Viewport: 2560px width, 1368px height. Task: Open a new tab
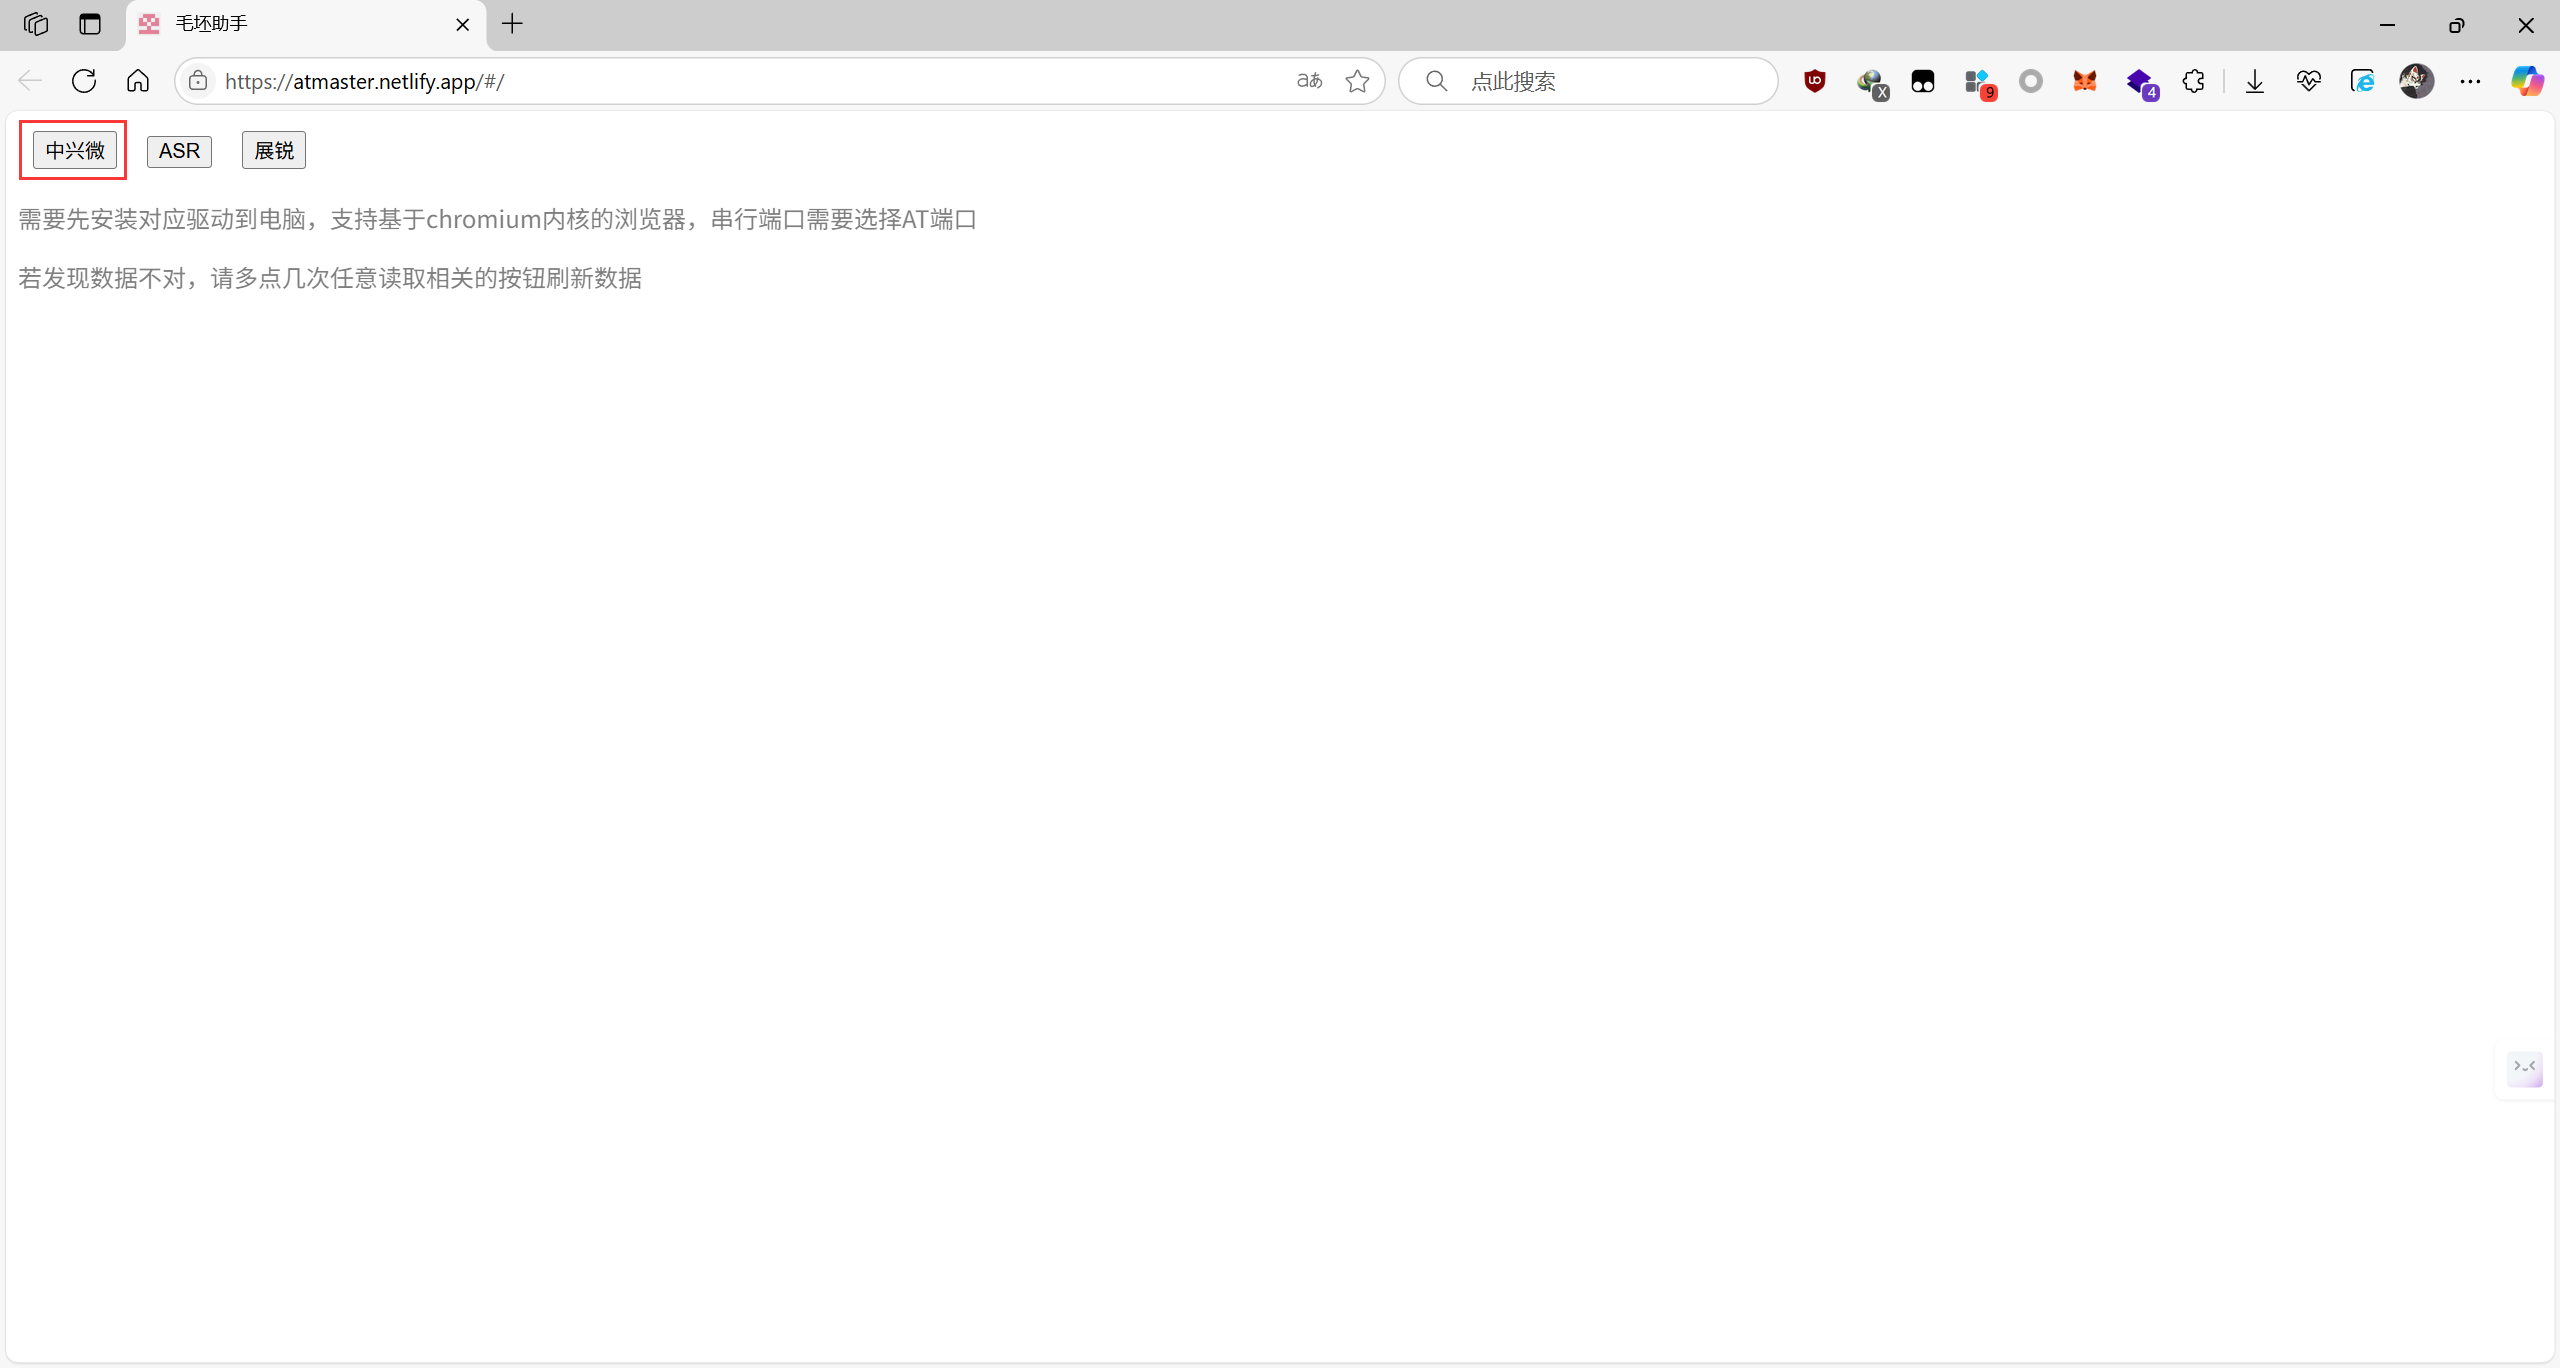point(512,24)
